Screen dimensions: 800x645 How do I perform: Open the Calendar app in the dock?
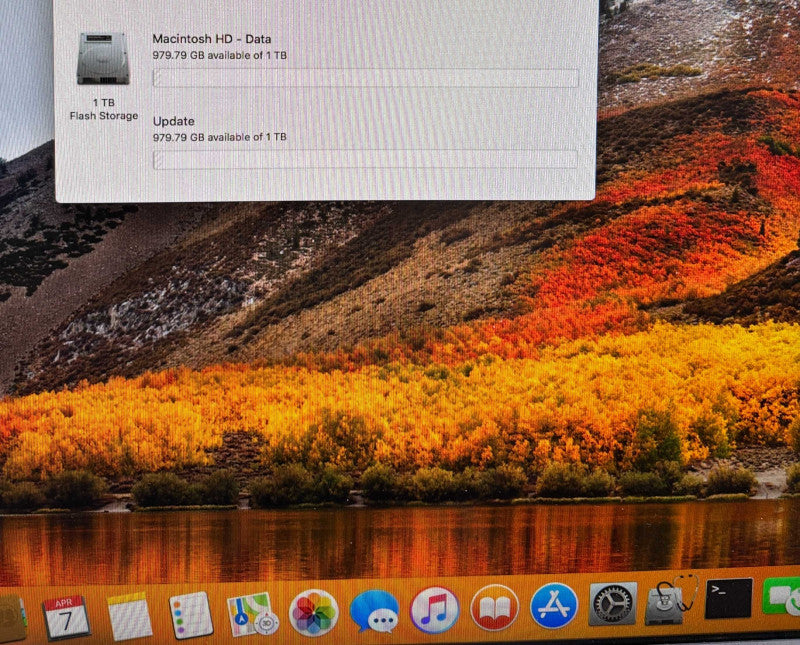(x=66, y=617)
